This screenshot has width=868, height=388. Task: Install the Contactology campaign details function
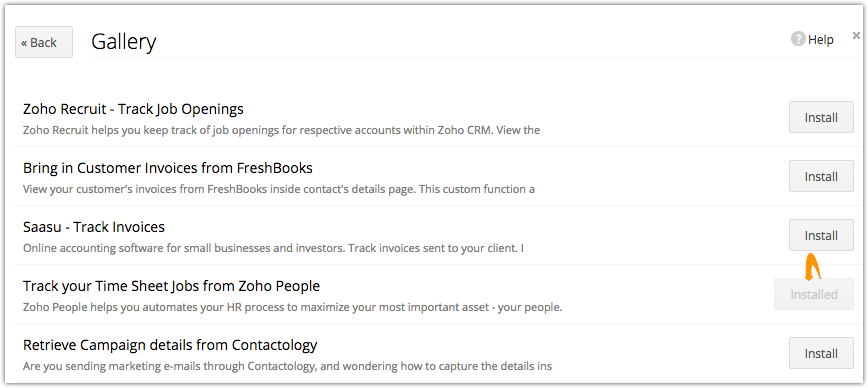pos(821,353)
